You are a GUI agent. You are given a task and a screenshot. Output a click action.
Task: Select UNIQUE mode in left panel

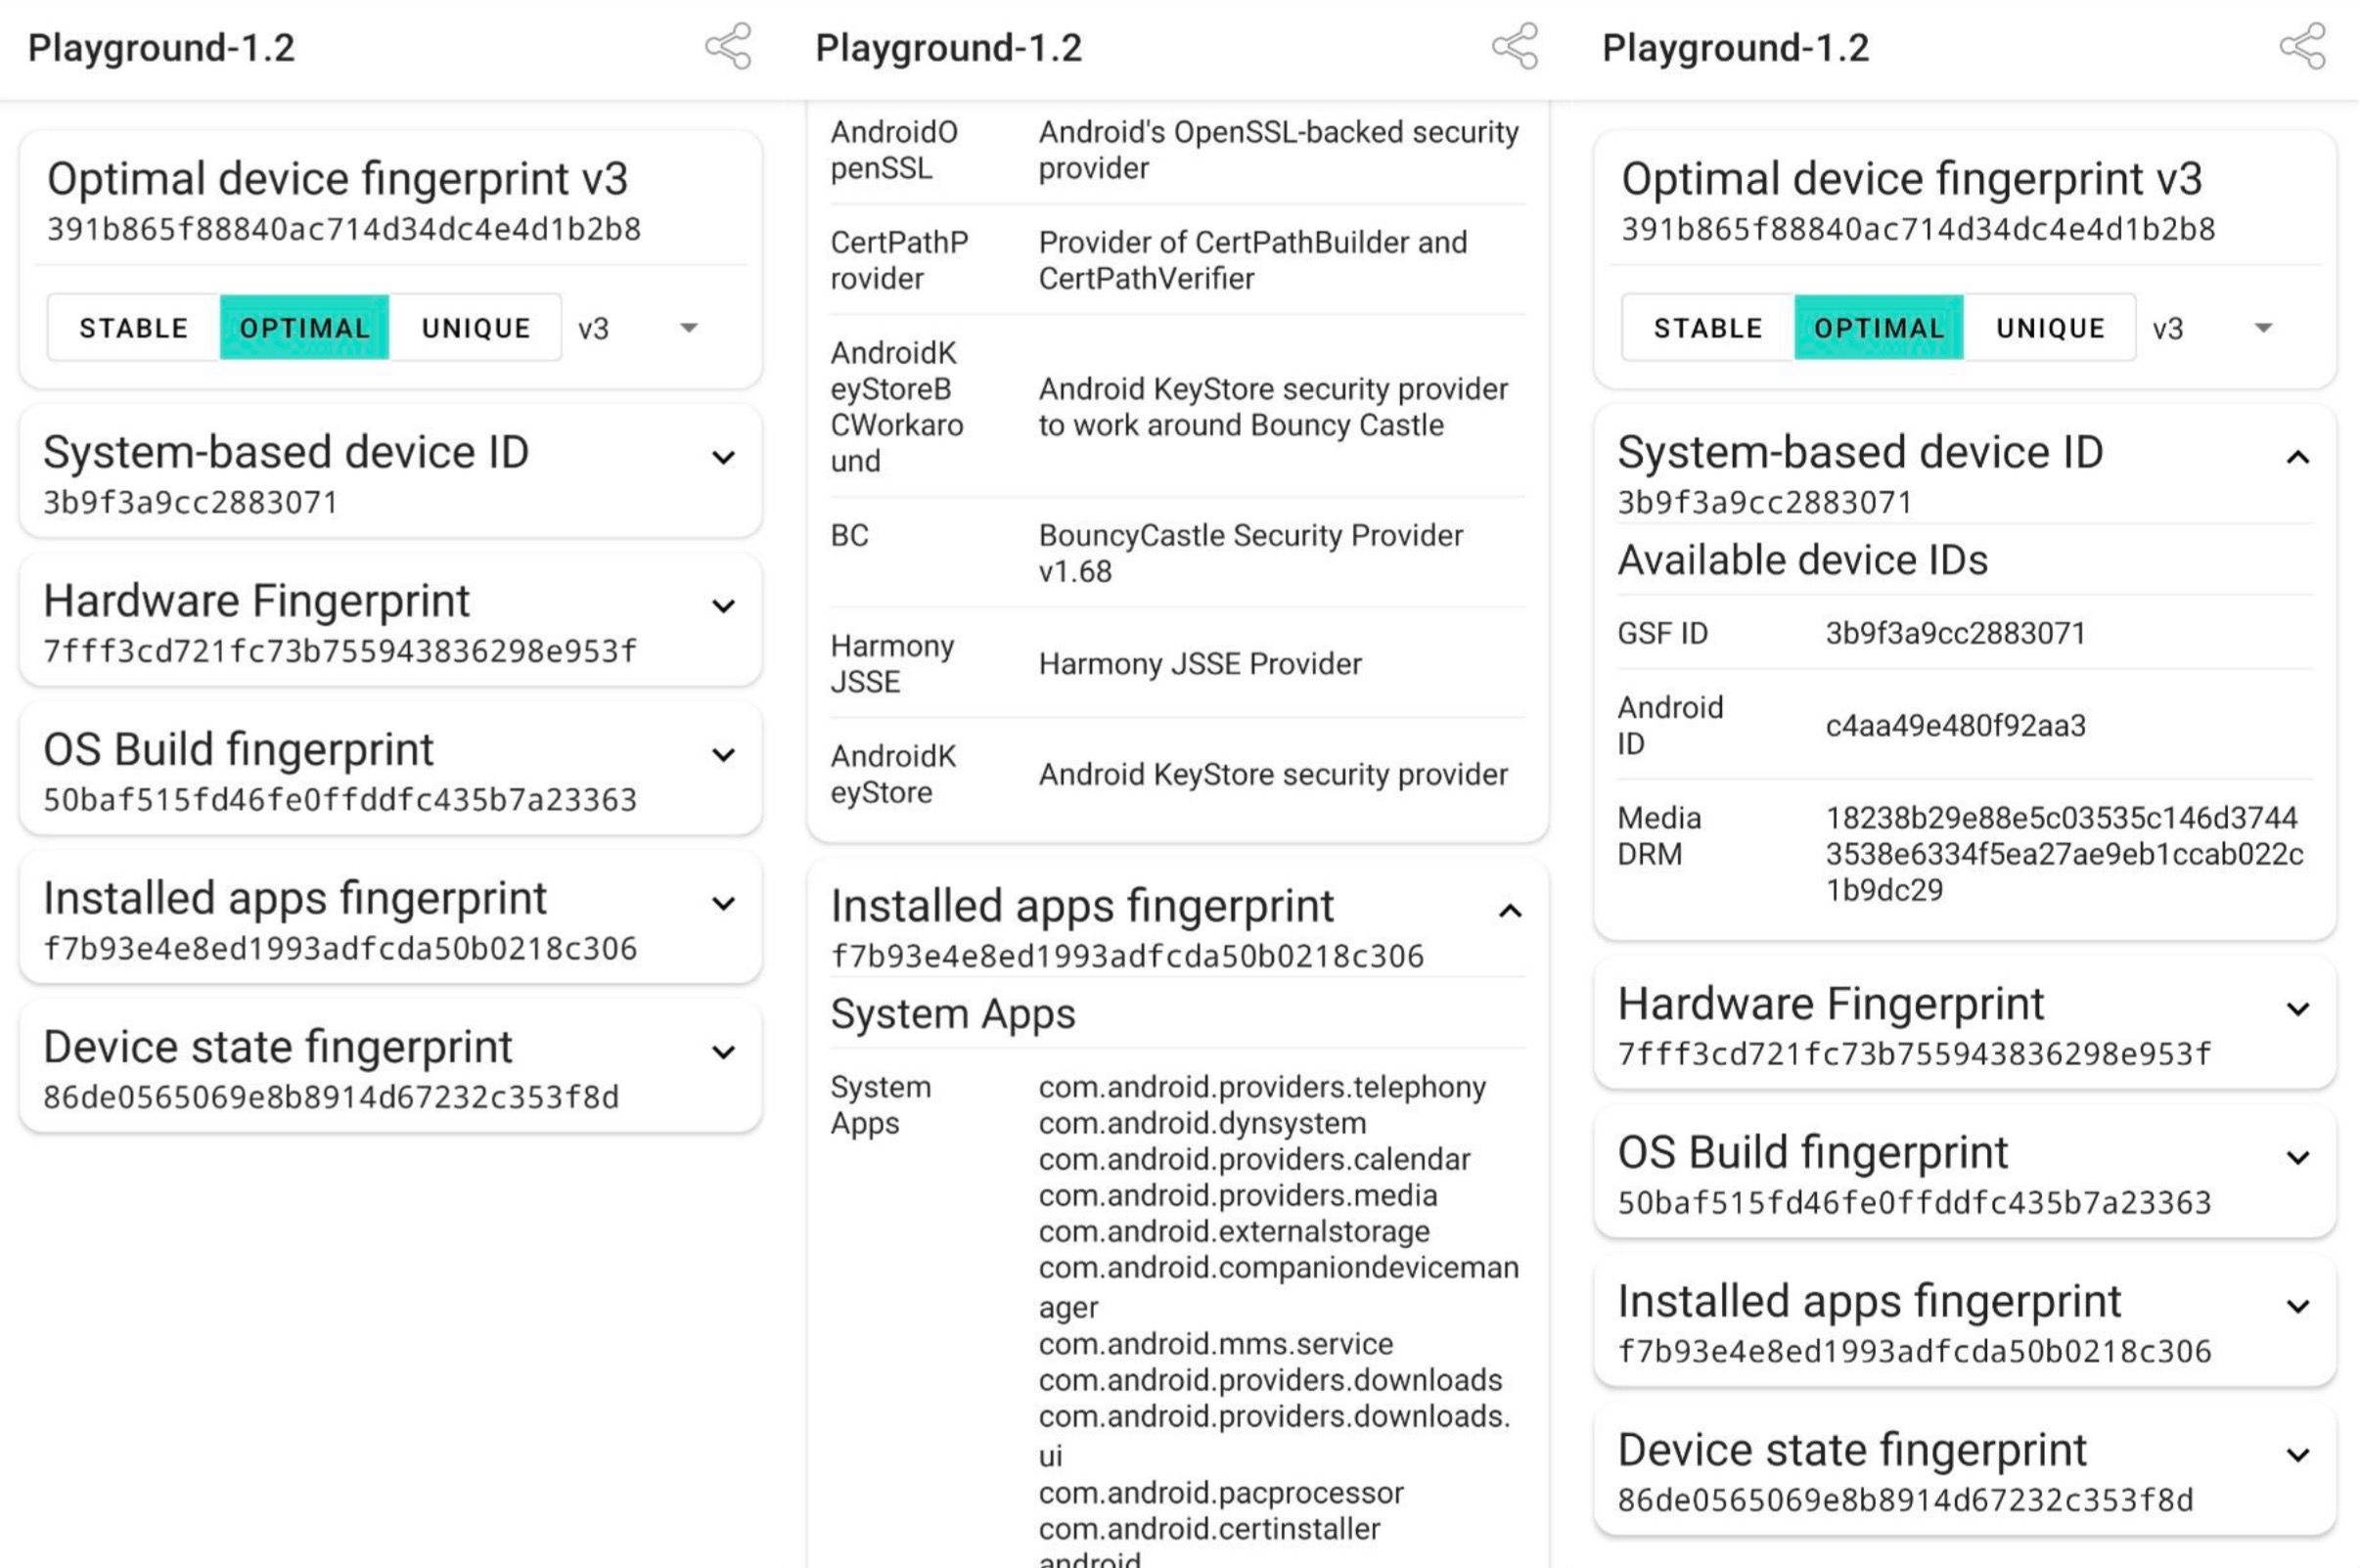click(476, 327)
